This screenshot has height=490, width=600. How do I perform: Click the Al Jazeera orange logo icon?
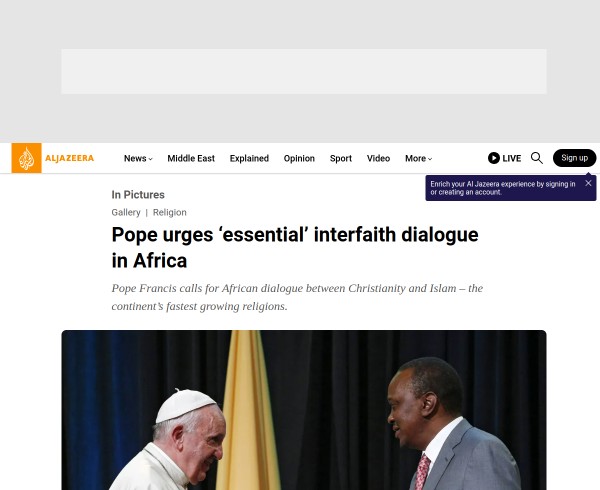(26, 158)
